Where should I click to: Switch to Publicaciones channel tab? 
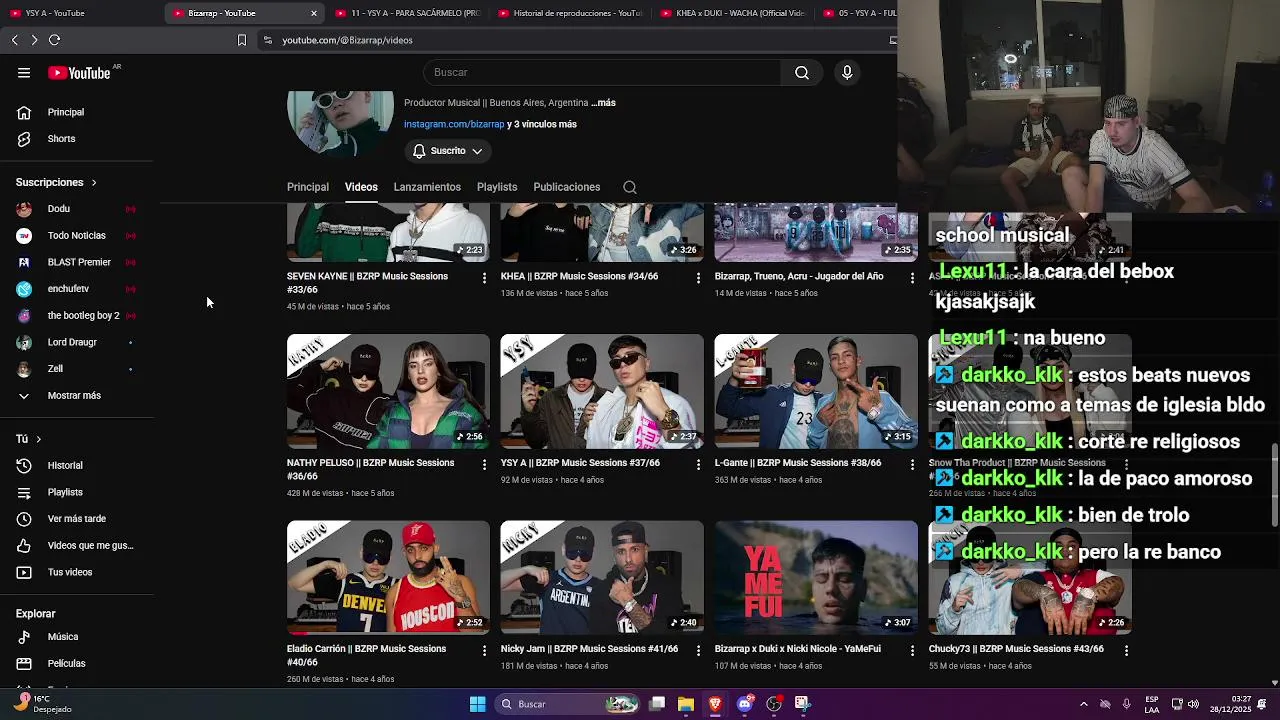pos(567,187)
